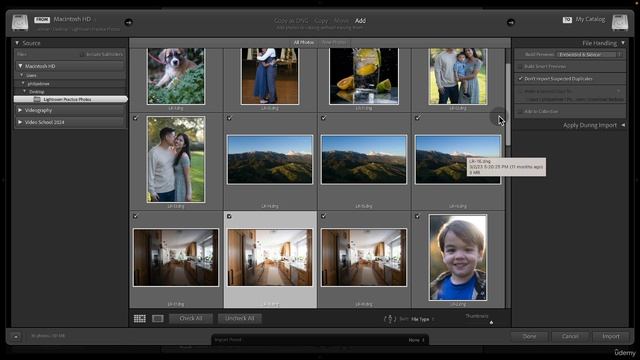Select Copy as DNG import mode
Viewport: 640px width, 360px height.
click(x=291, y=20)
